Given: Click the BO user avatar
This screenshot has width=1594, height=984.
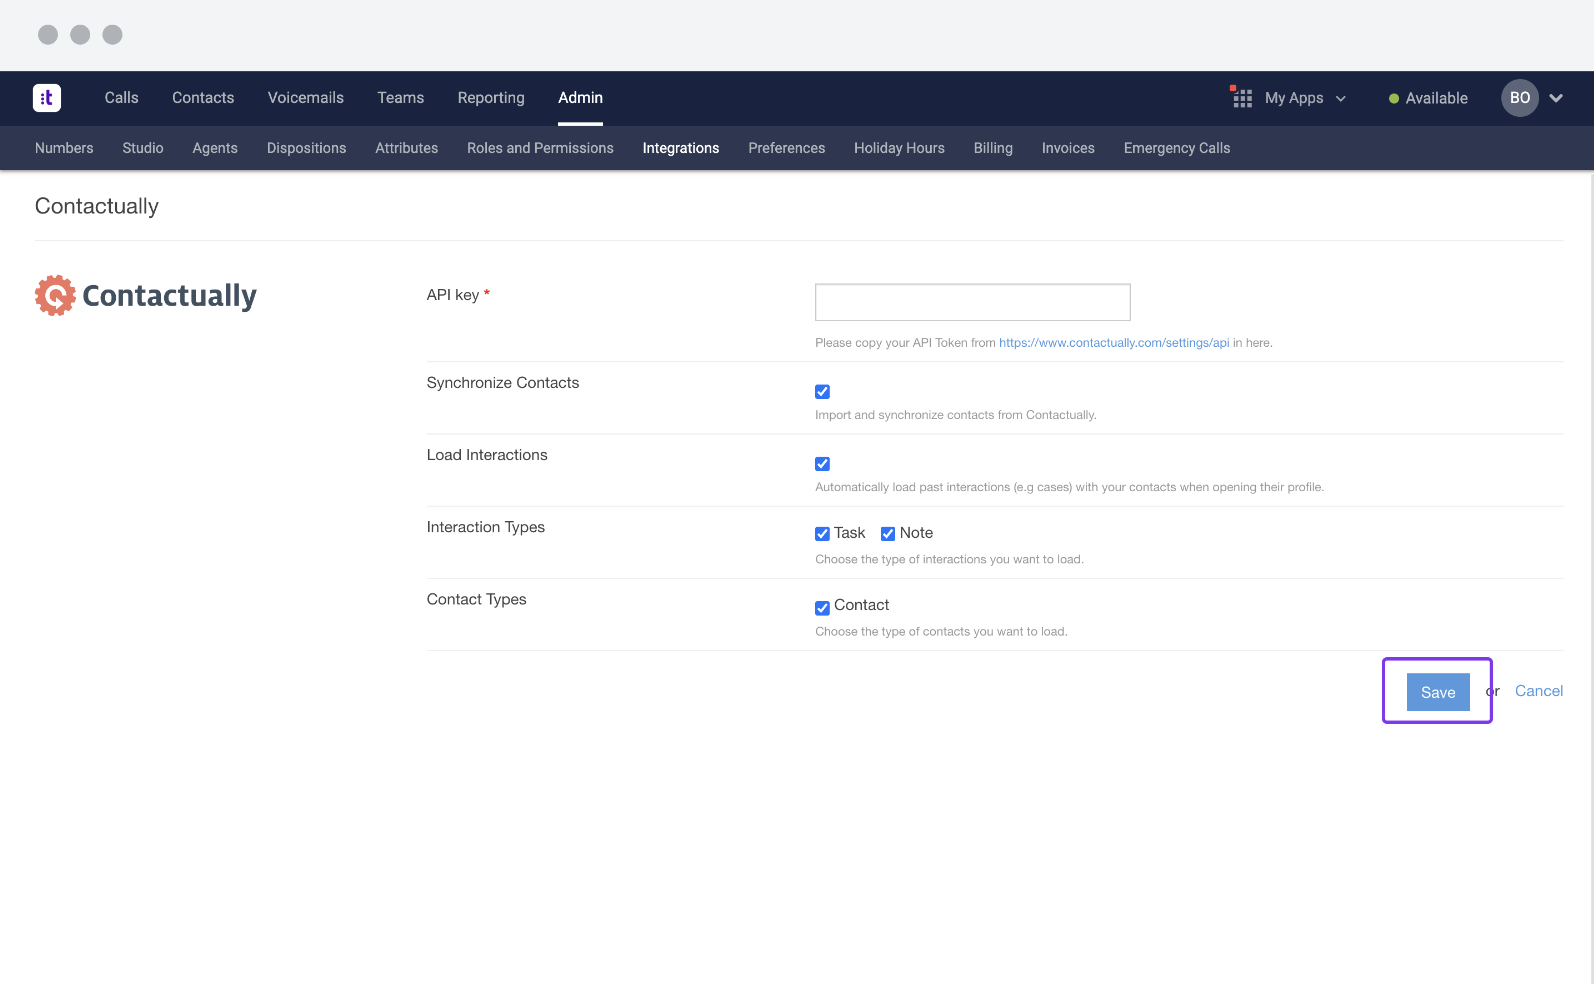Looking at the screenshot, I should pos(1519,98).
